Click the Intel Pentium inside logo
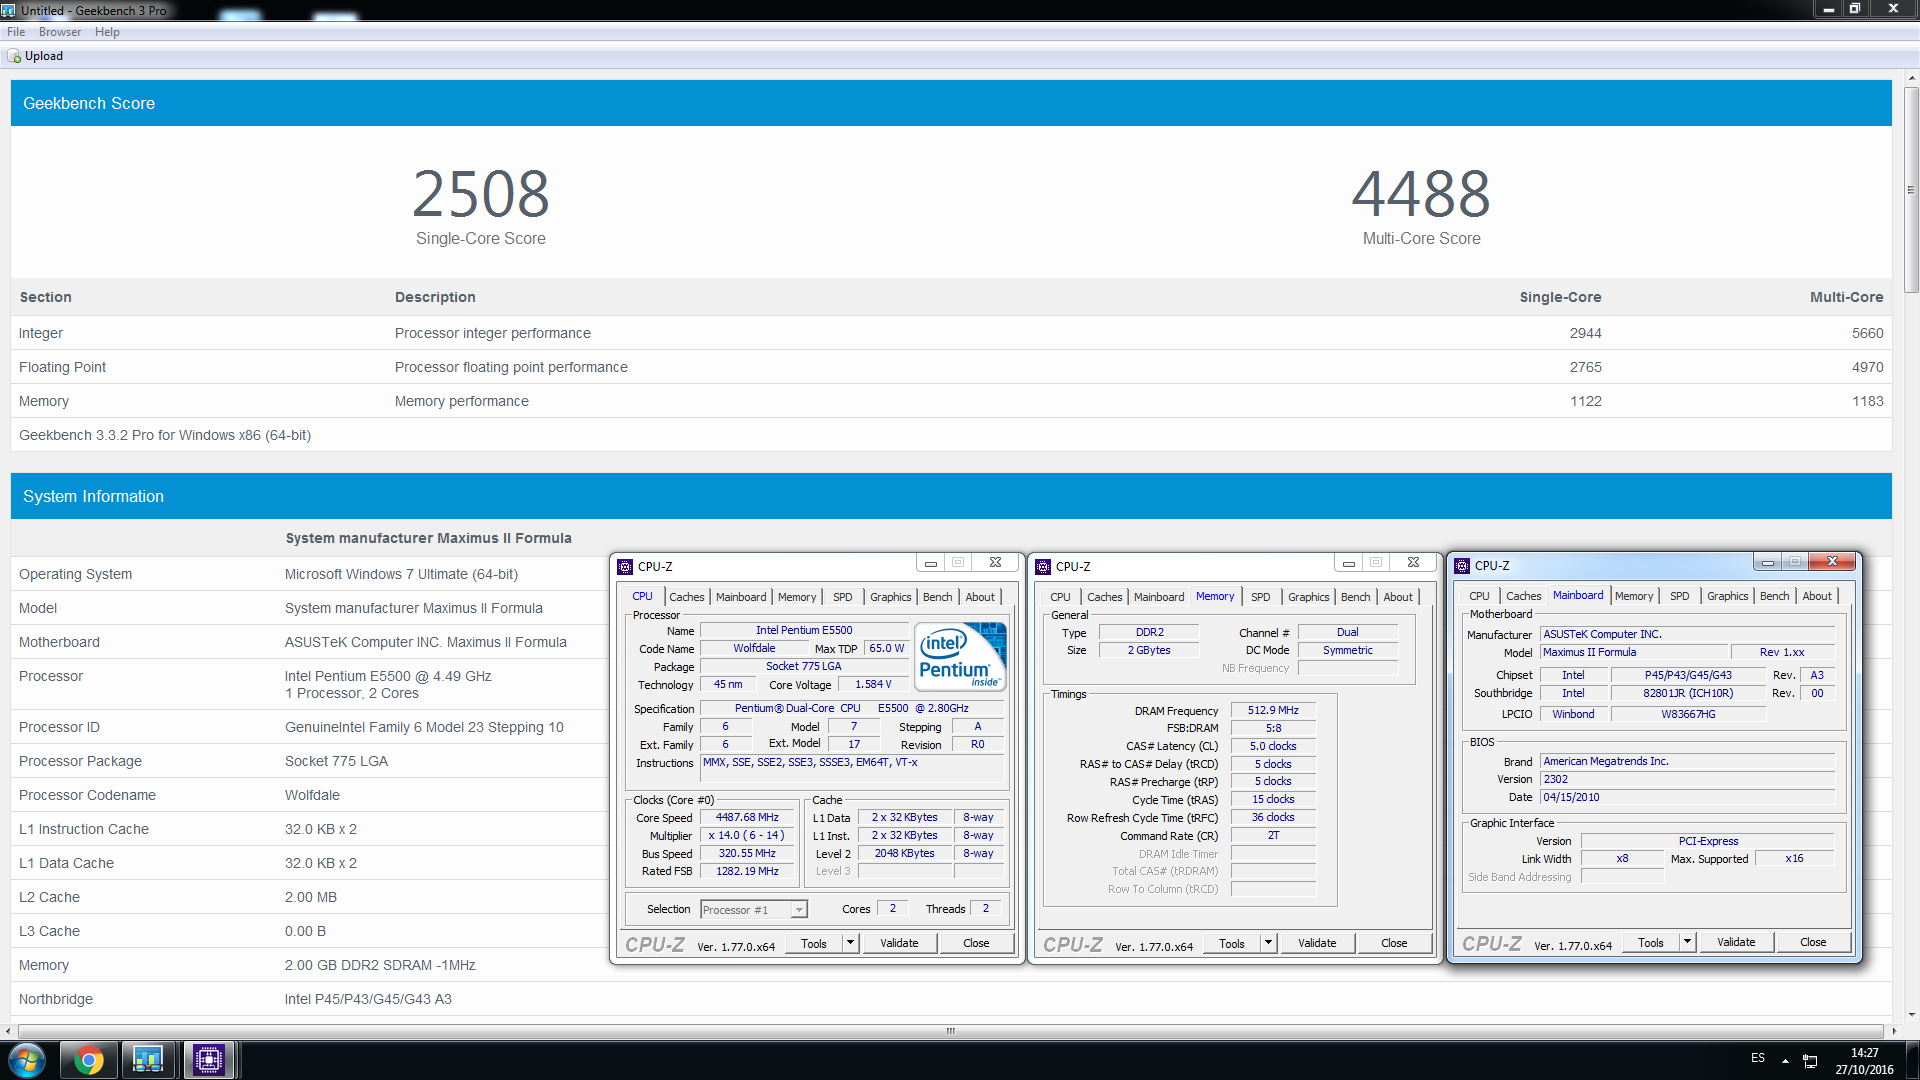This screenshot has width=1920, height=1080. 961,656
